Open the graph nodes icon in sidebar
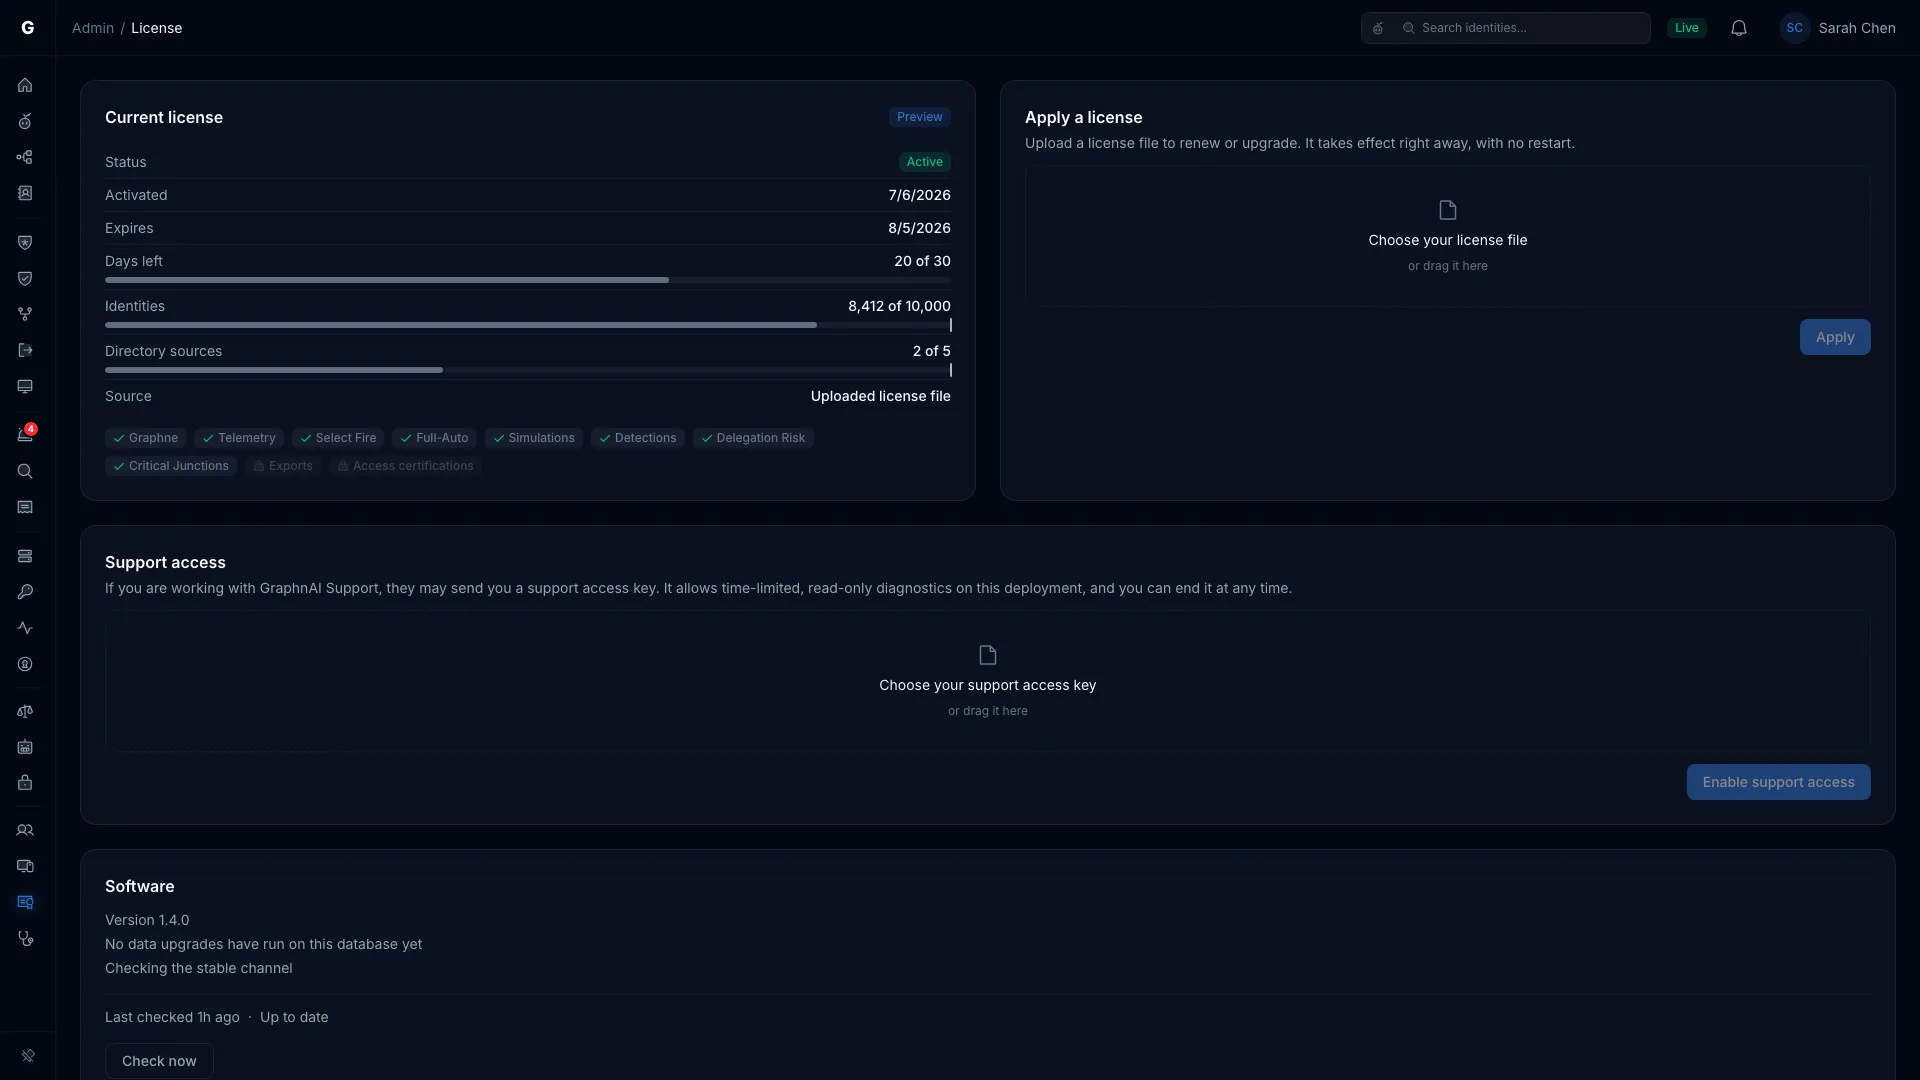 pos(25,157)
